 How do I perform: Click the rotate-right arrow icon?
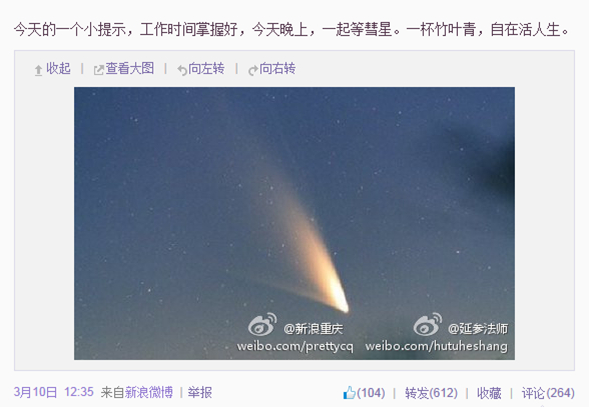pos(253,70)
